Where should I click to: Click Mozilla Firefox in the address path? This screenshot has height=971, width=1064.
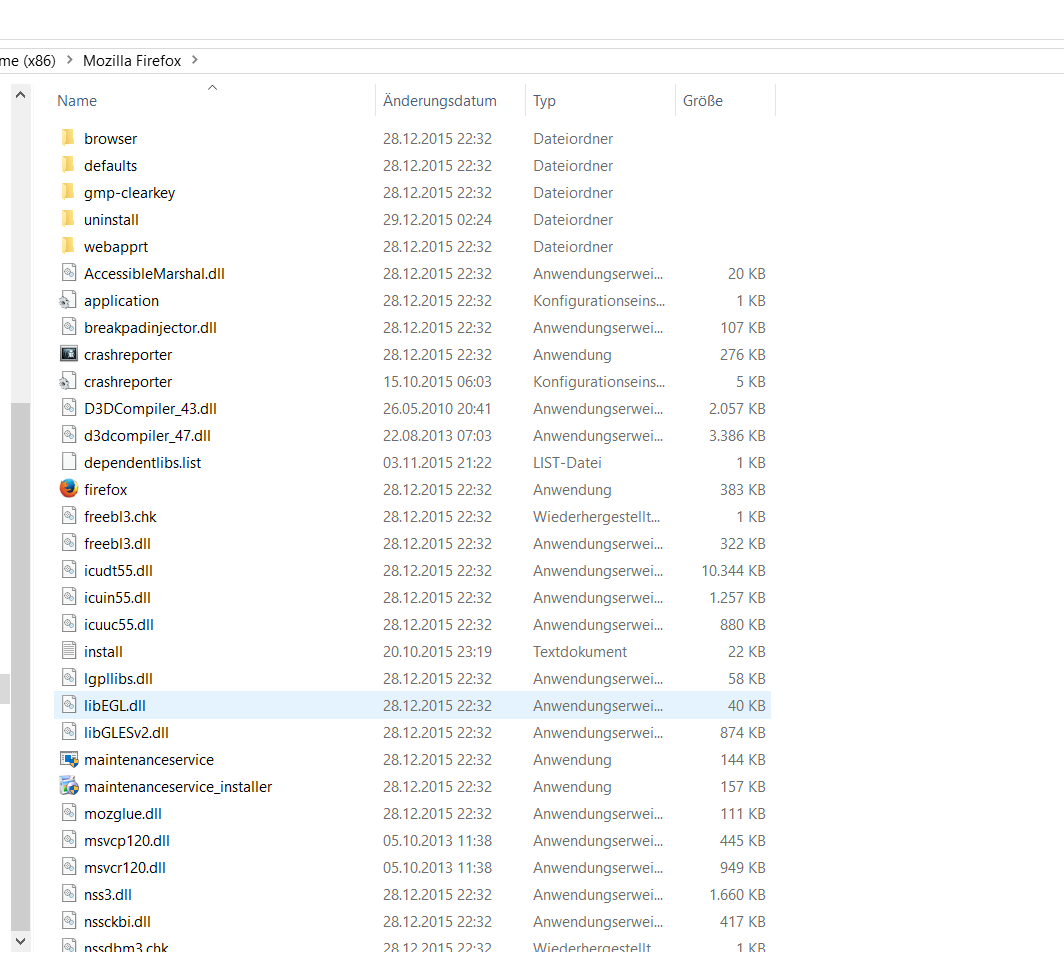click(132, 60)
